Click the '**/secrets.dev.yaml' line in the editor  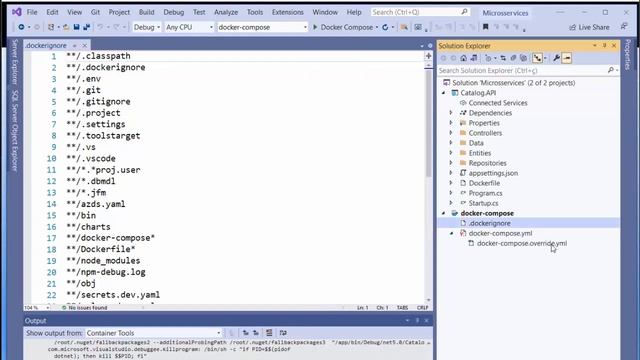pyautogui.click(x=113, y=295)
